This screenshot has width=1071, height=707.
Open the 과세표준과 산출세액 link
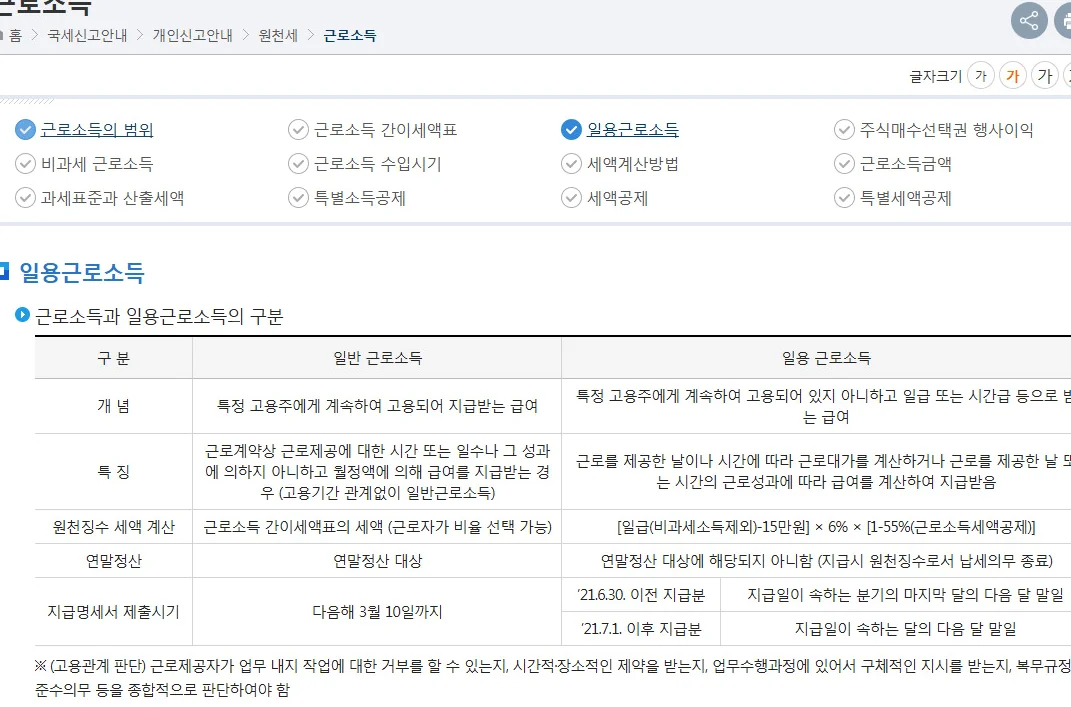[x=112, y=197]
